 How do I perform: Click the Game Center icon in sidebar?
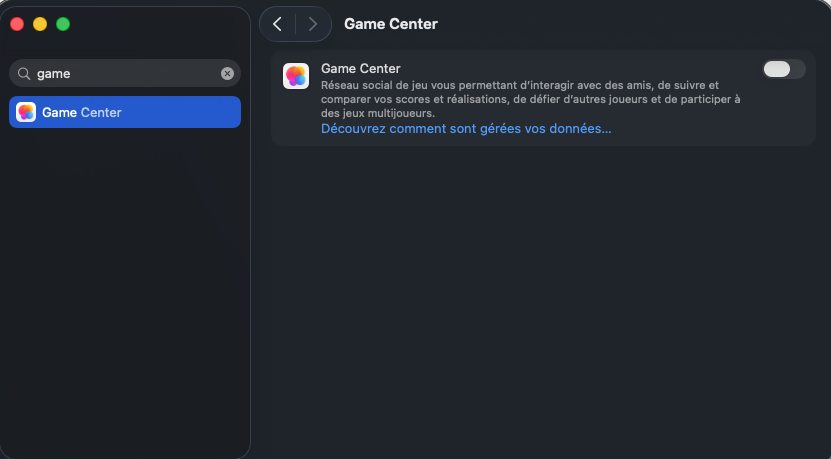(x=26, y=112)
